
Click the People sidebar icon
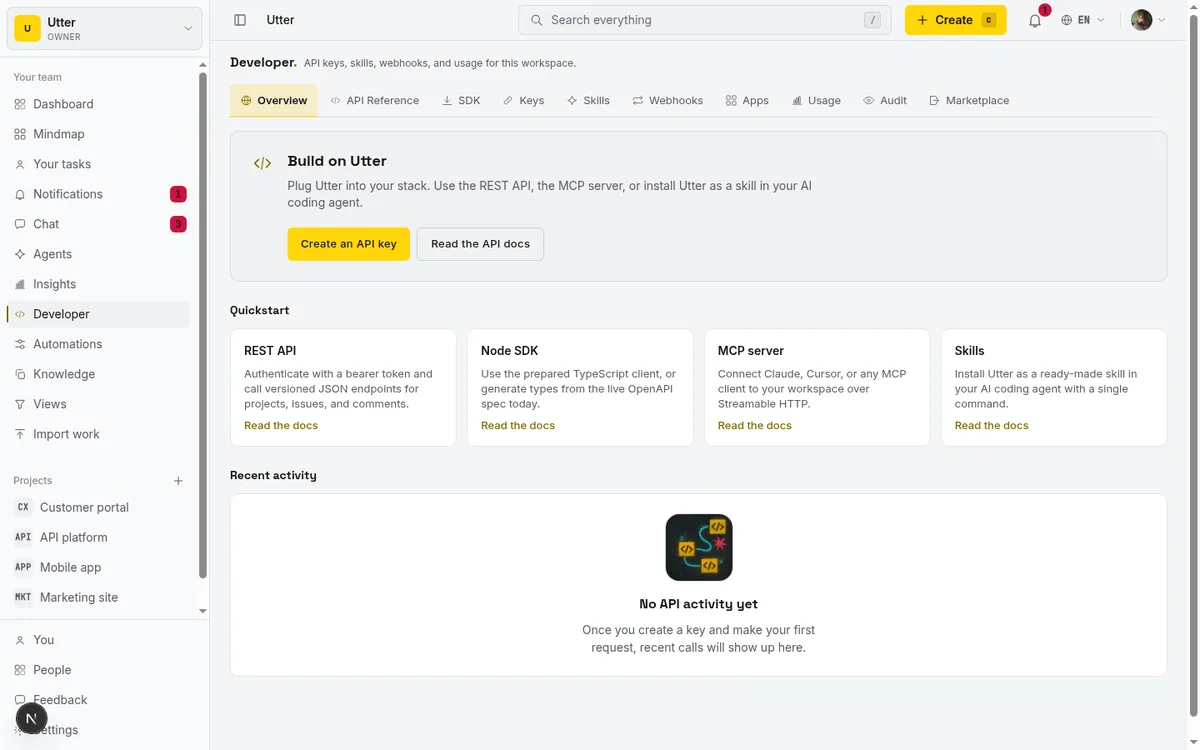click(x=20, y=670)
